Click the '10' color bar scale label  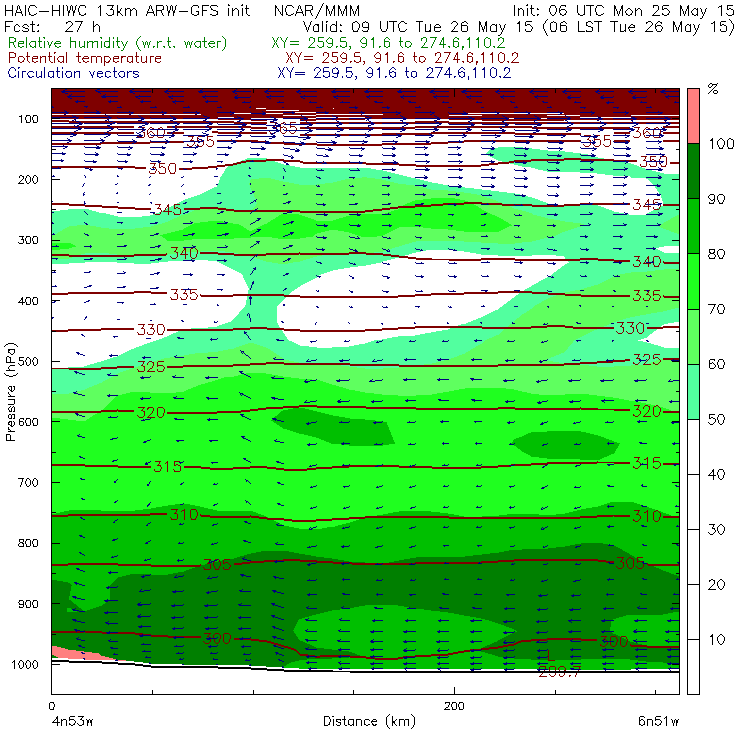point(716,639)
